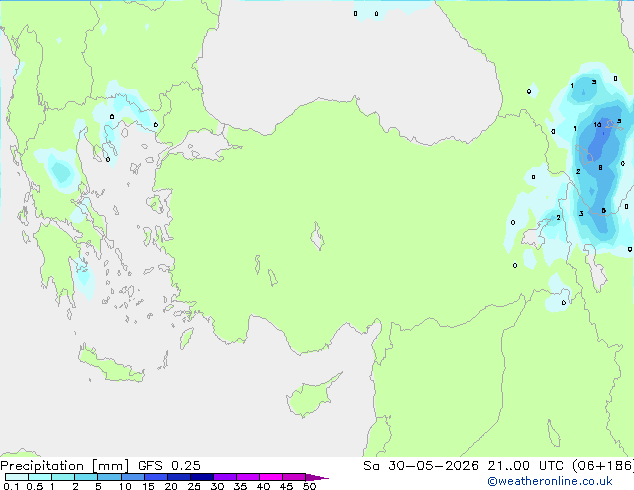Image resolution: width=634 pixels, height=490 pixels.
Task: Select the 'GFS 0.25' model label
Action: (169, 466)
